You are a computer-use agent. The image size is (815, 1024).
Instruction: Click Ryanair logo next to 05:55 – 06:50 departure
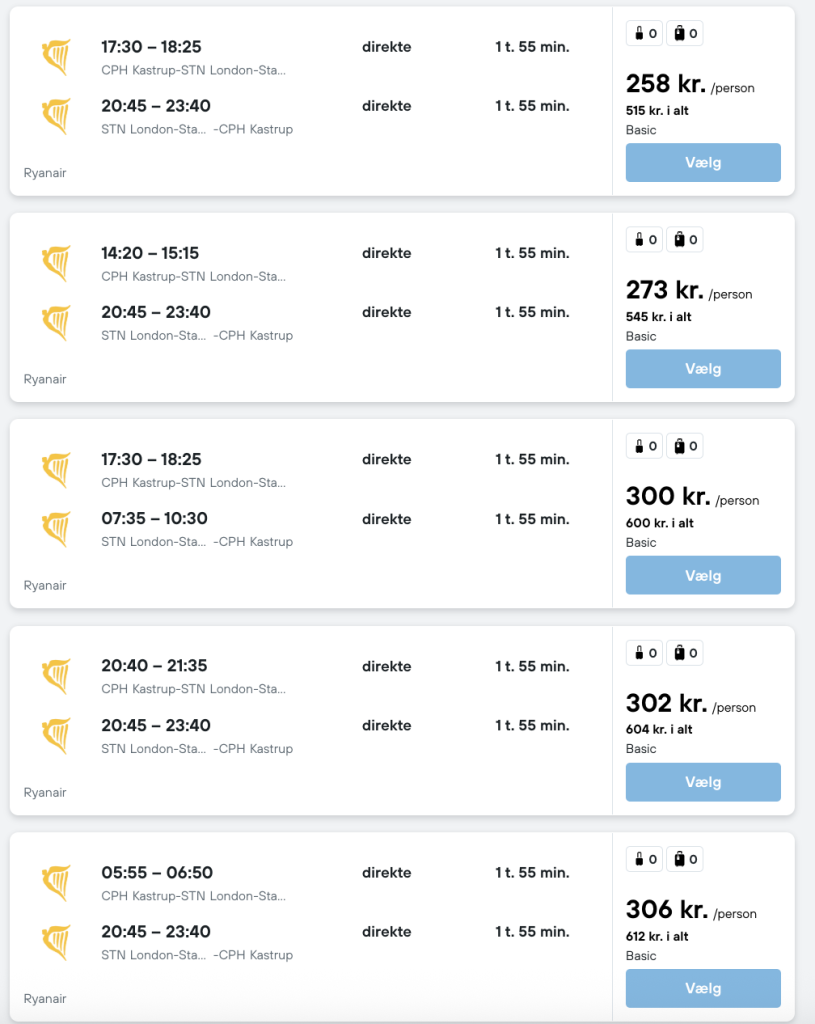(x=56, y=883)
